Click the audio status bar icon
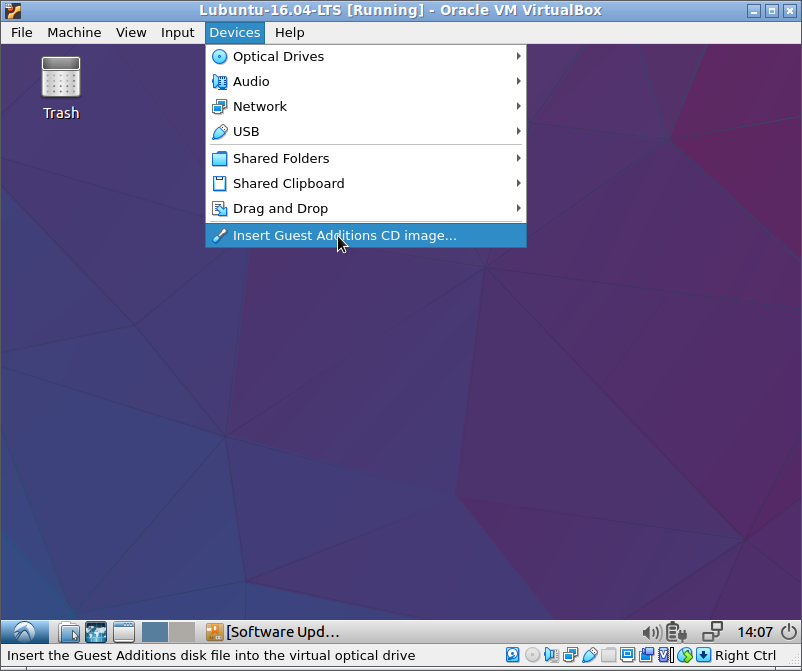 (551, 655)
